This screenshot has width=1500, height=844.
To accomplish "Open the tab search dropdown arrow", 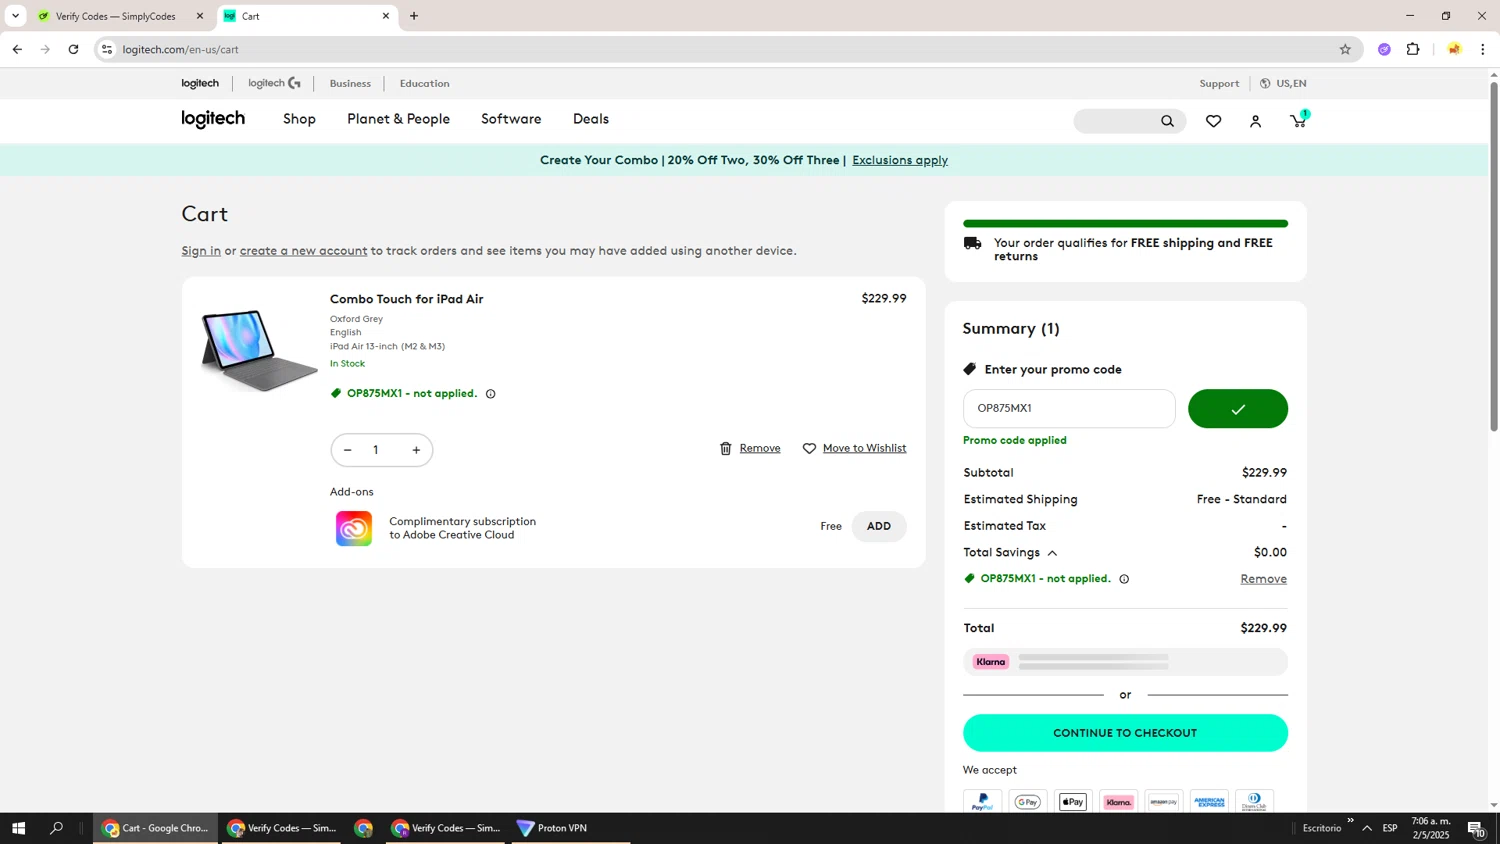I will pyautogui.click(x=15, y=16).
